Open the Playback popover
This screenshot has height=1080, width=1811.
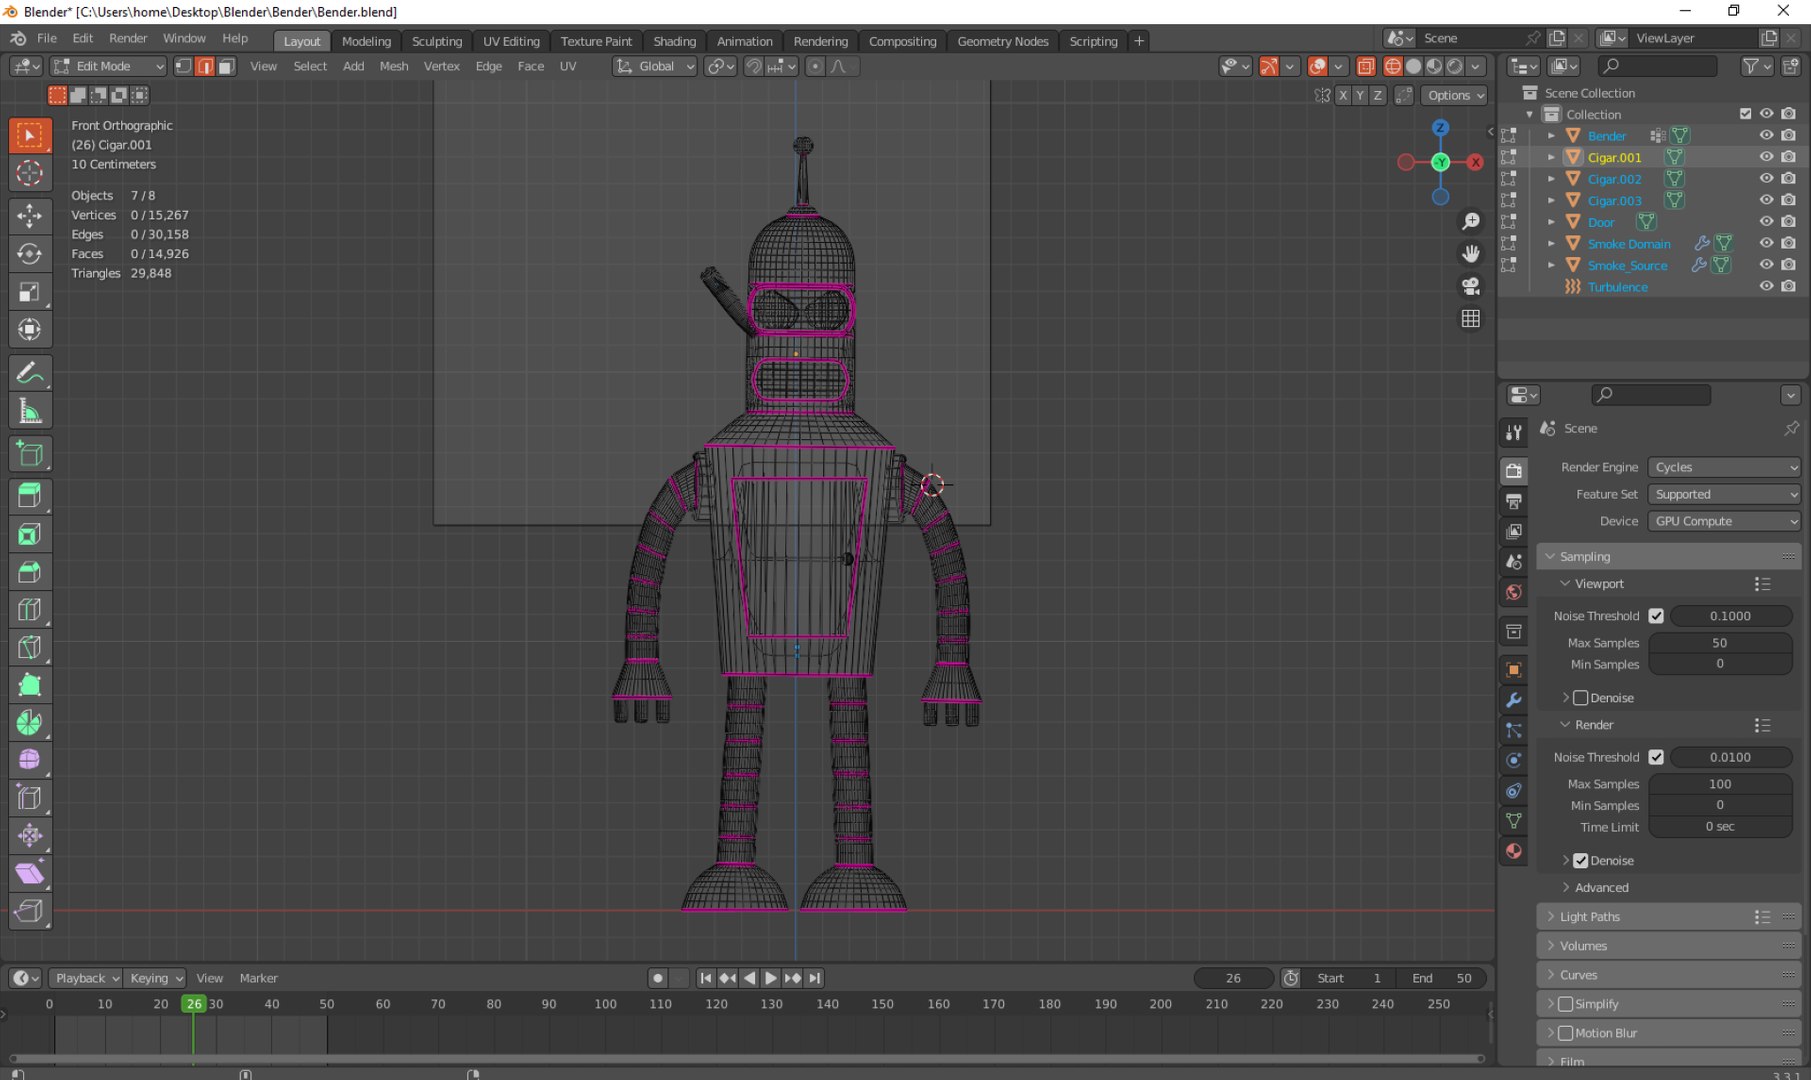click(86, 978)
